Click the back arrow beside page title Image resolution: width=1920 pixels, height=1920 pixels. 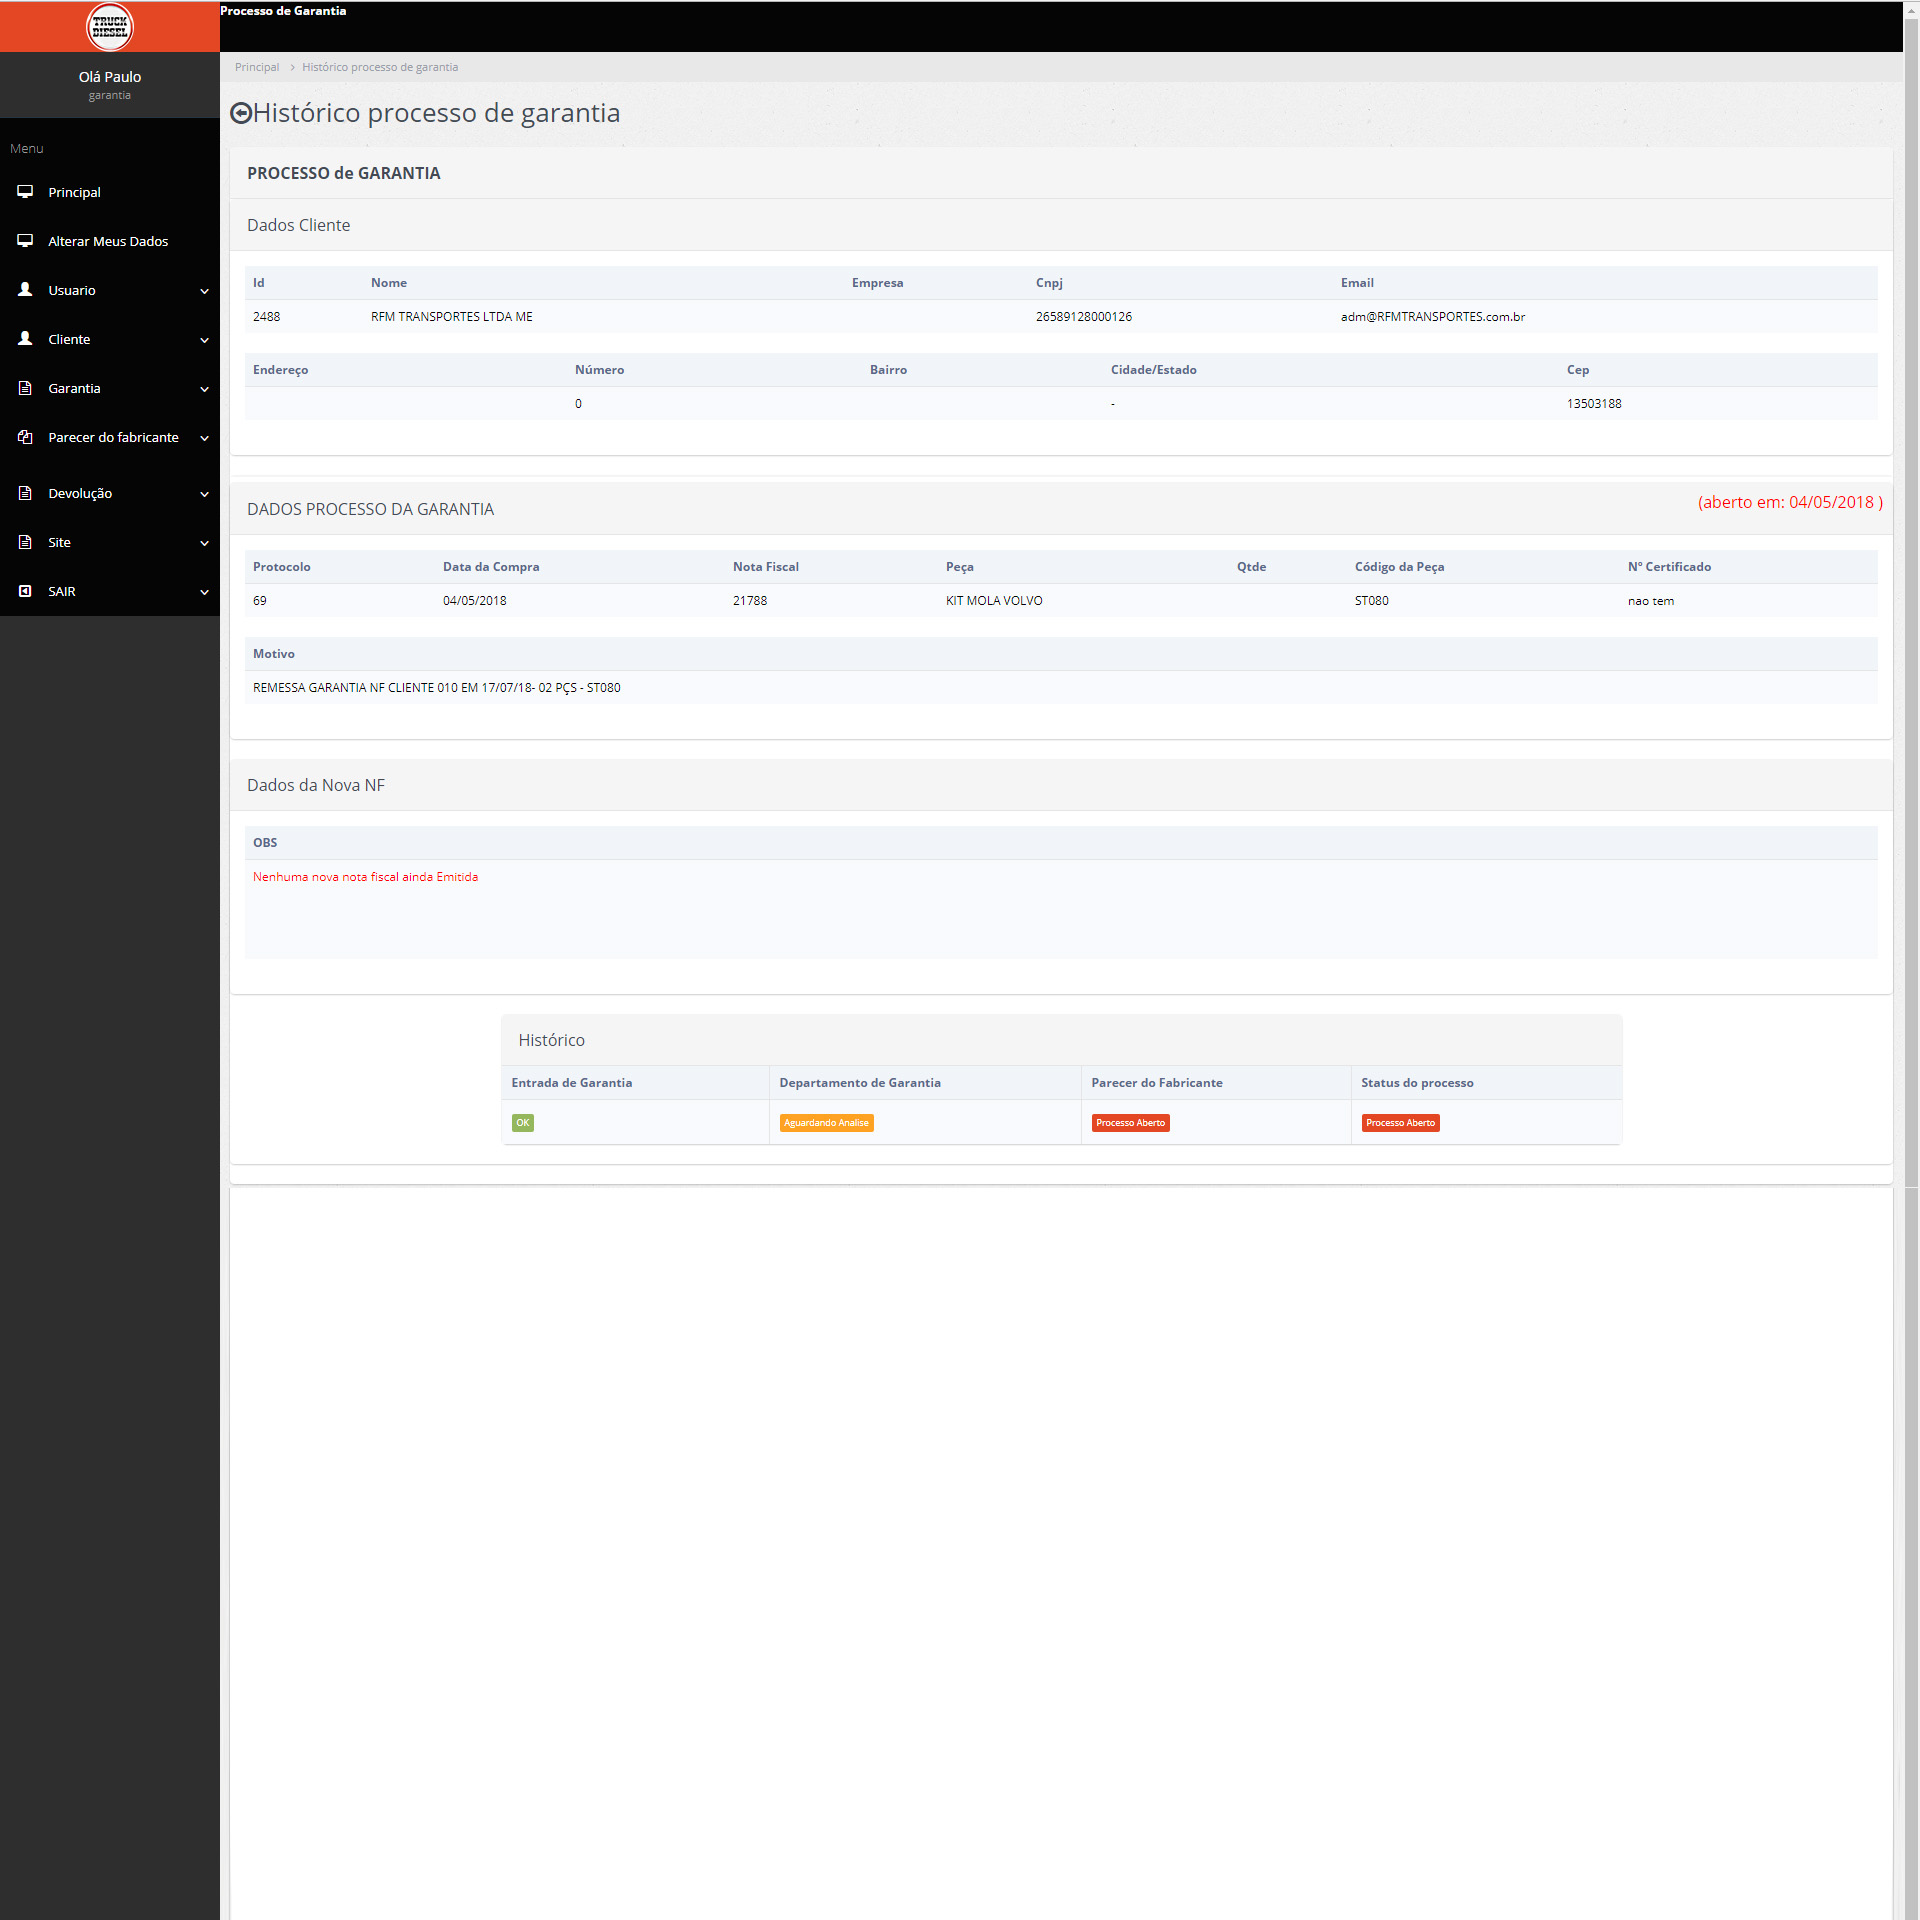pos(240,113)
